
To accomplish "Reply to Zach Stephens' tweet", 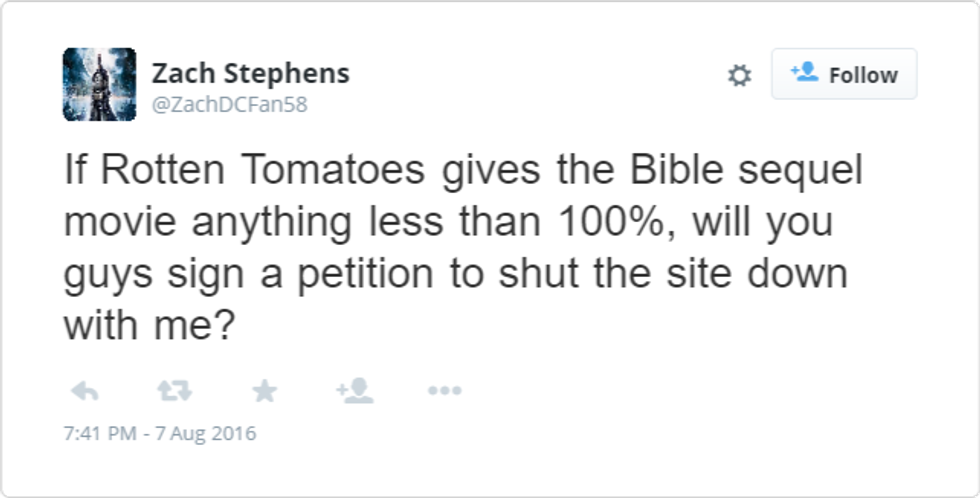I will [85, 390].
